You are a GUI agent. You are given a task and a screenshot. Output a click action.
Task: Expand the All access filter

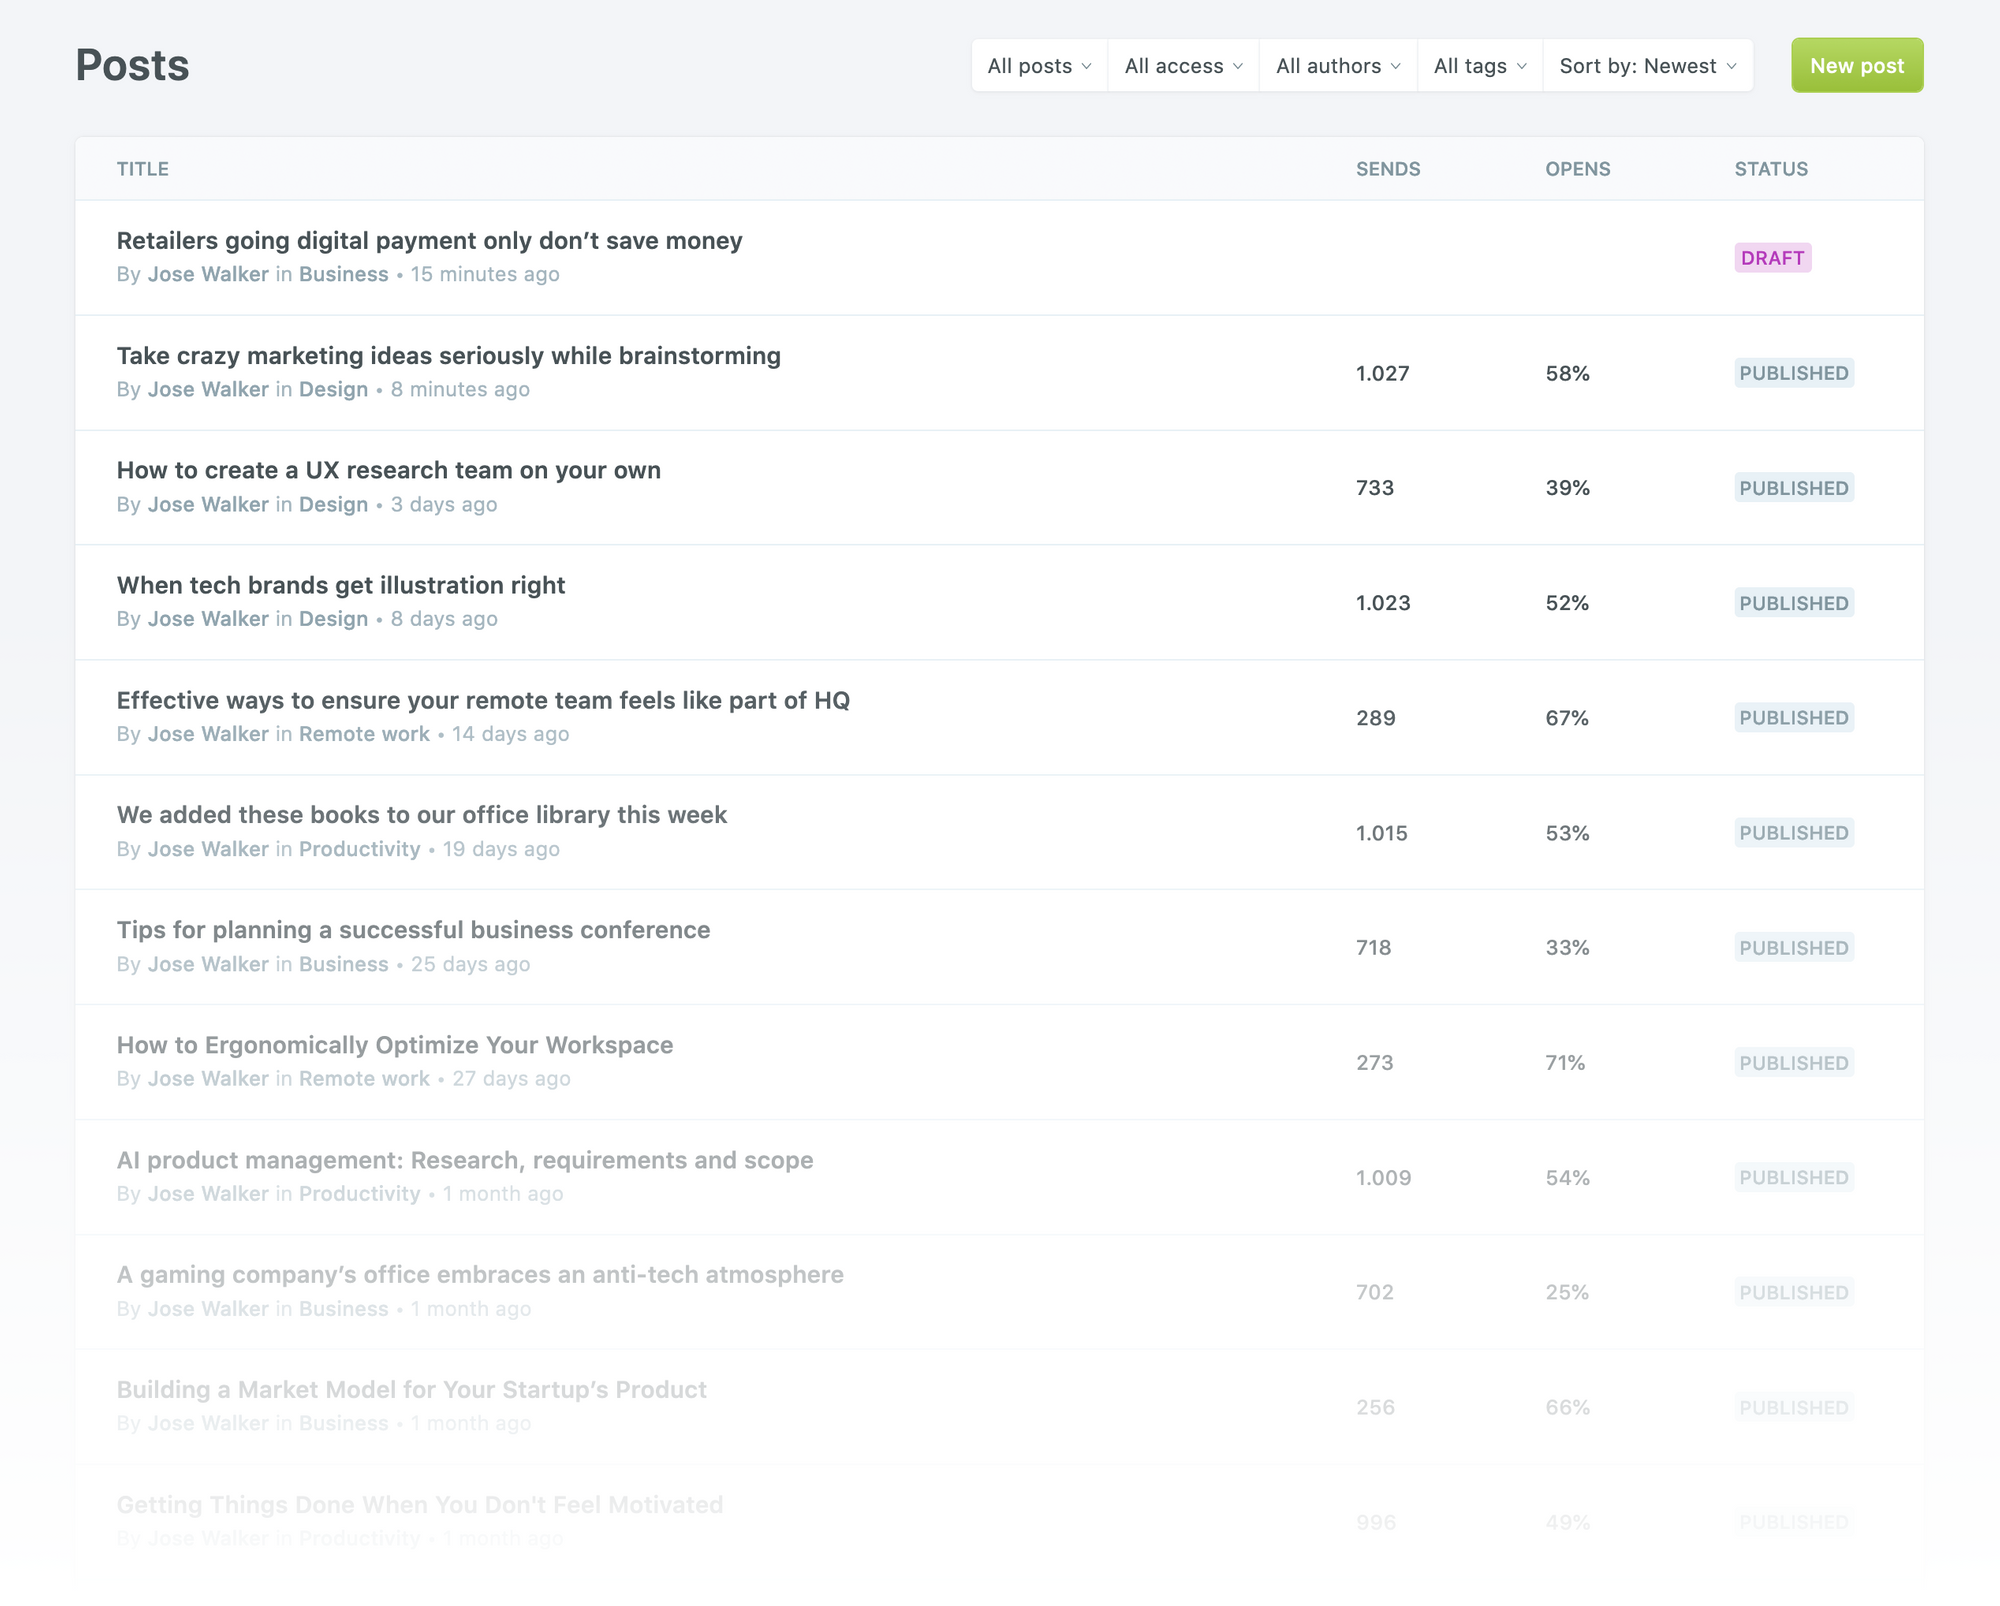1183,66
